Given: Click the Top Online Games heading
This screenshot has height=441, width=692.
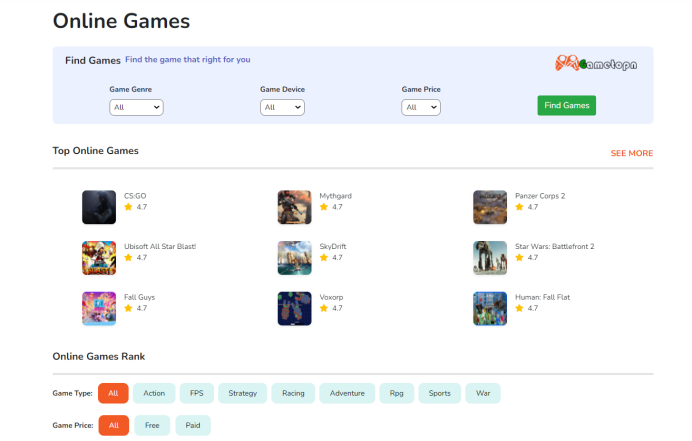Looking at the screenshot, I should (x=95, y=151).
